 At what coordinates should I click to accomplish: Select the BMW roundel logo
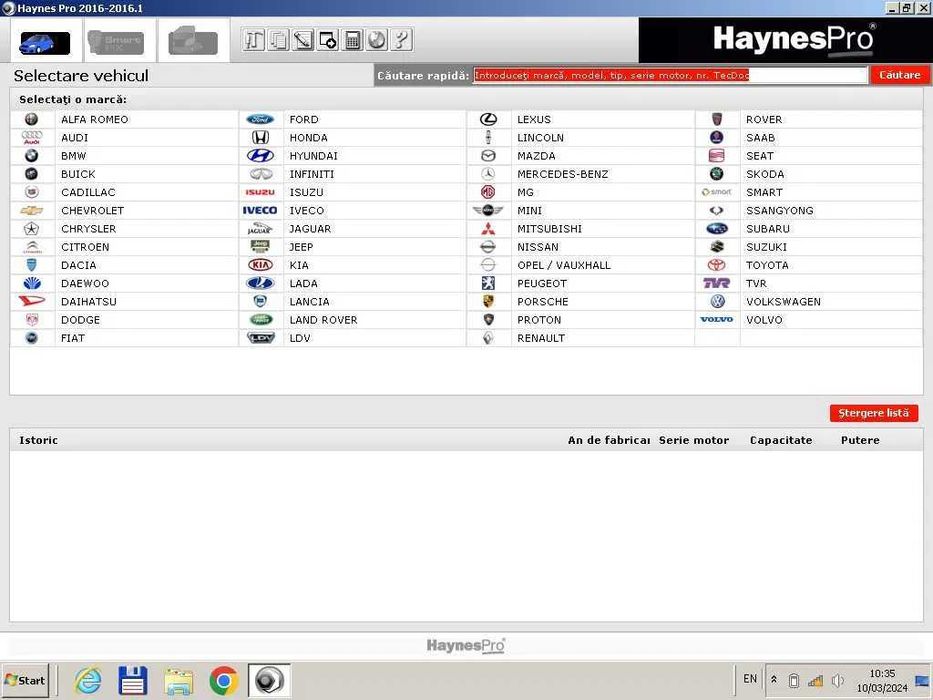coord(32,156)
